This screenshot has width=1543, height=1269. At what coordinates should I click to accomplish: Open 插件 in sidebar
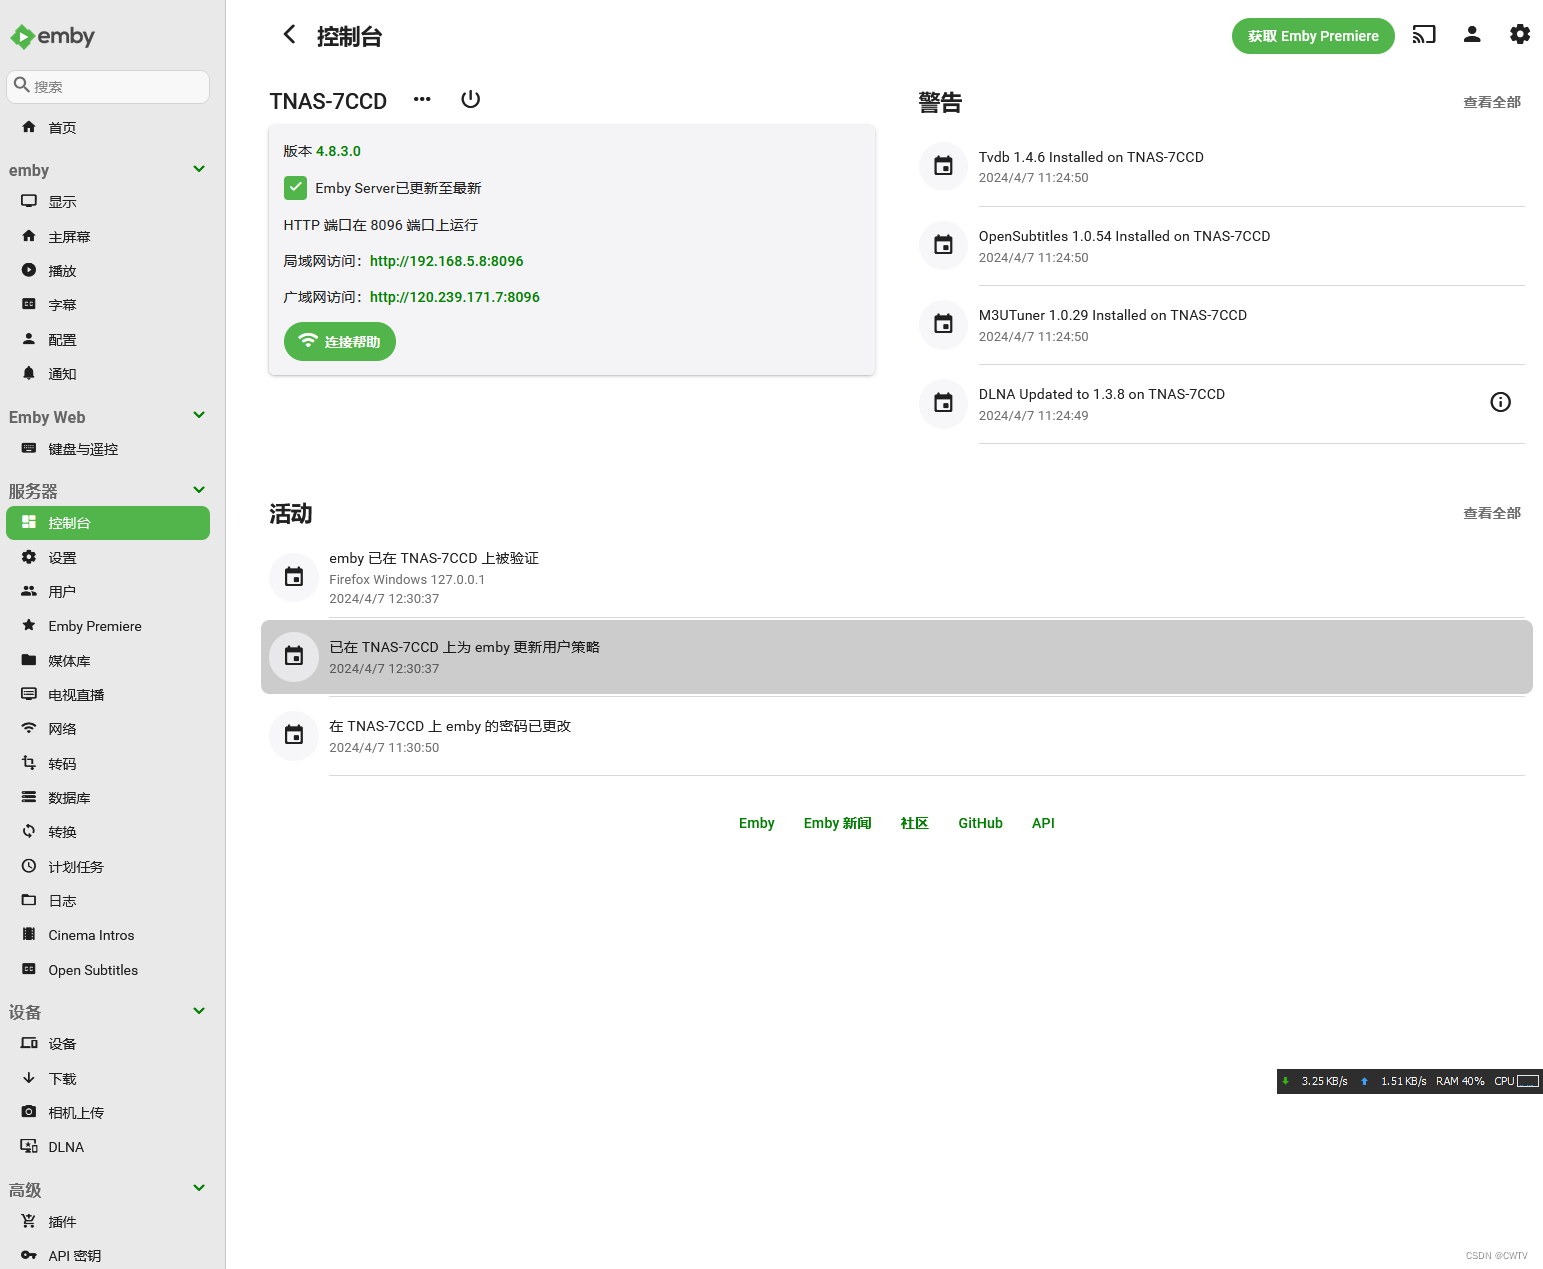pos(108,1222)
